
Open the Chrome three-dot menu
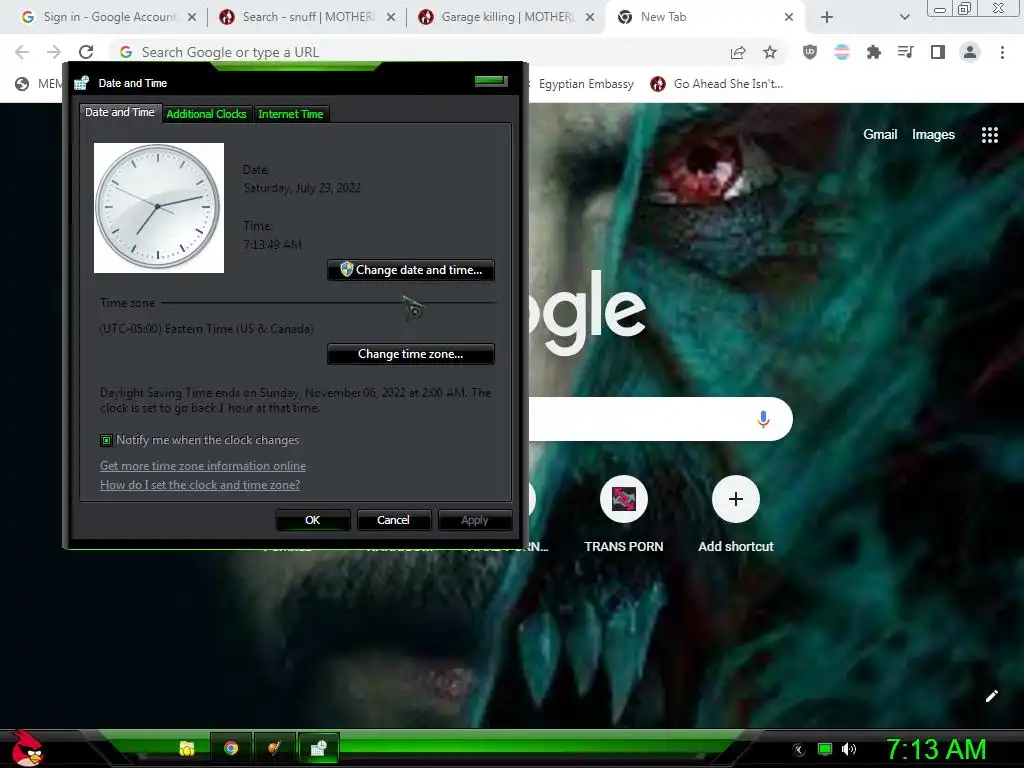click(x=1002, y=52)
